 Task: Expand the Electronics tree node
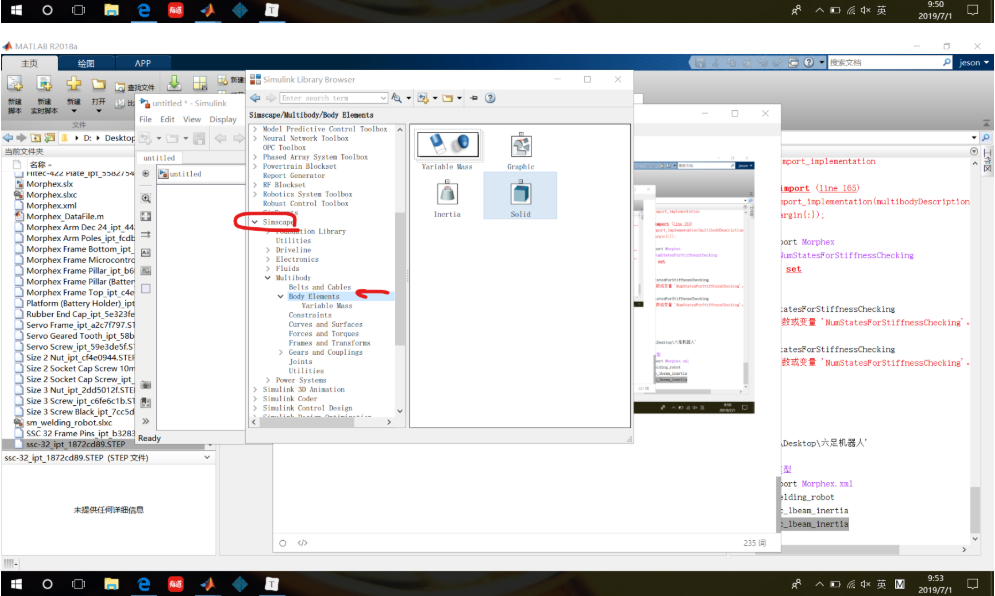tap(268, 260)
